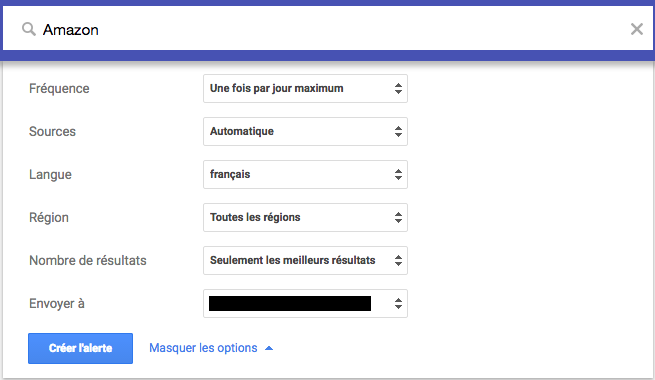
Task: Clear the Amazon search query
Action: coord(637,29)
